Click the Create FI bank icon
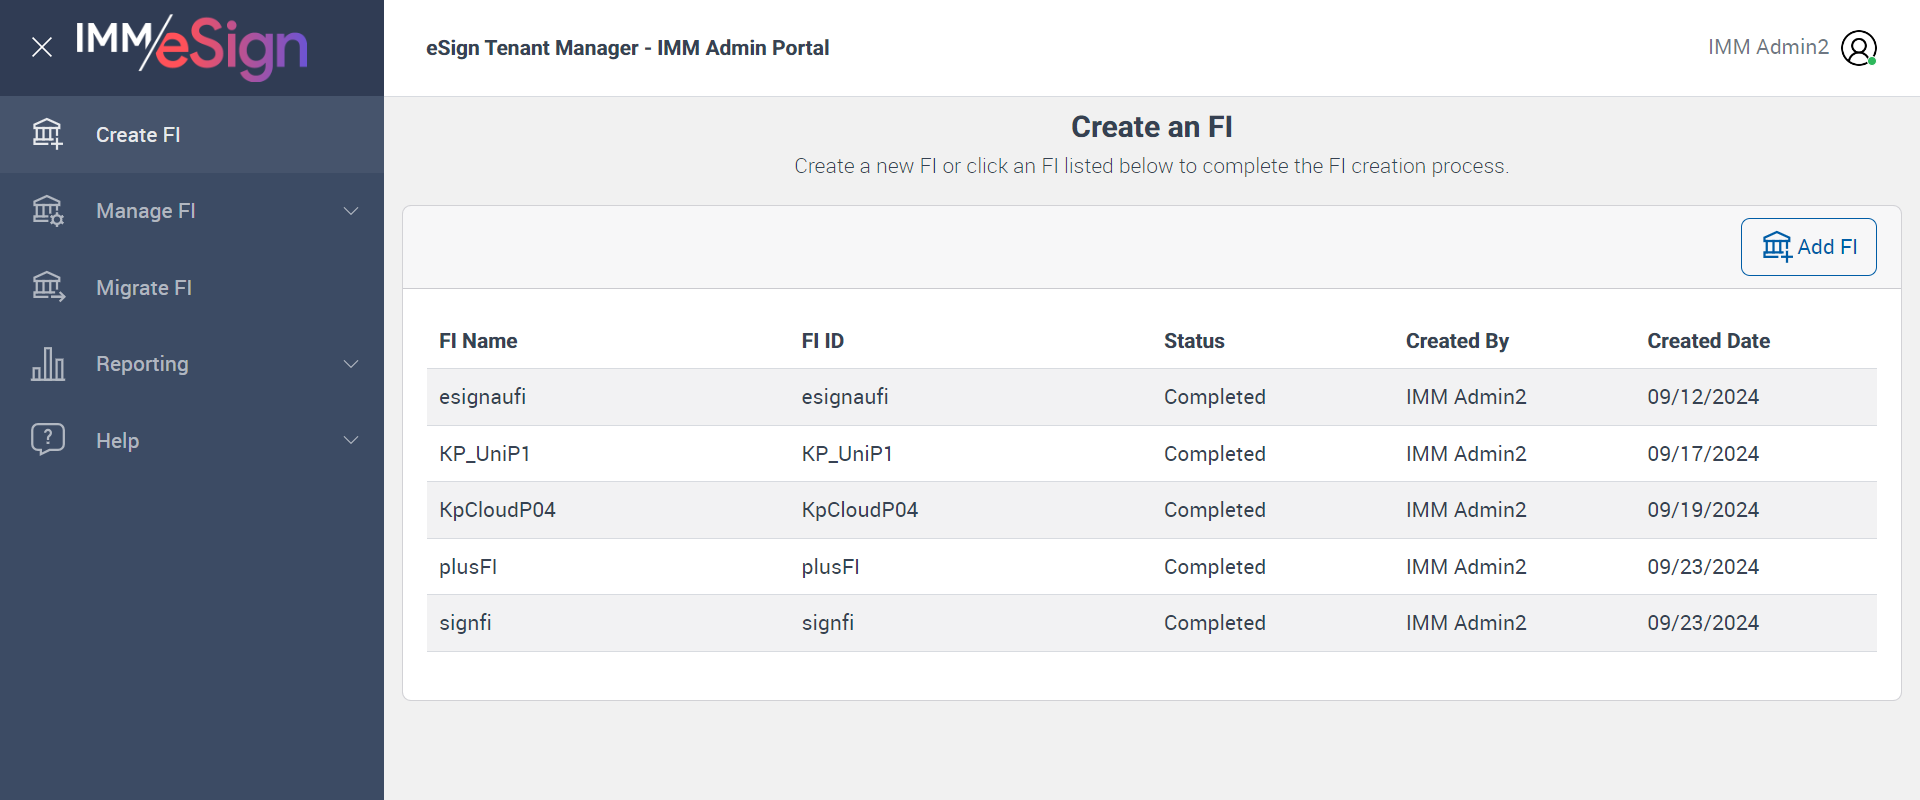Viewport: 1920px width, 800px height. pos(47,134)
